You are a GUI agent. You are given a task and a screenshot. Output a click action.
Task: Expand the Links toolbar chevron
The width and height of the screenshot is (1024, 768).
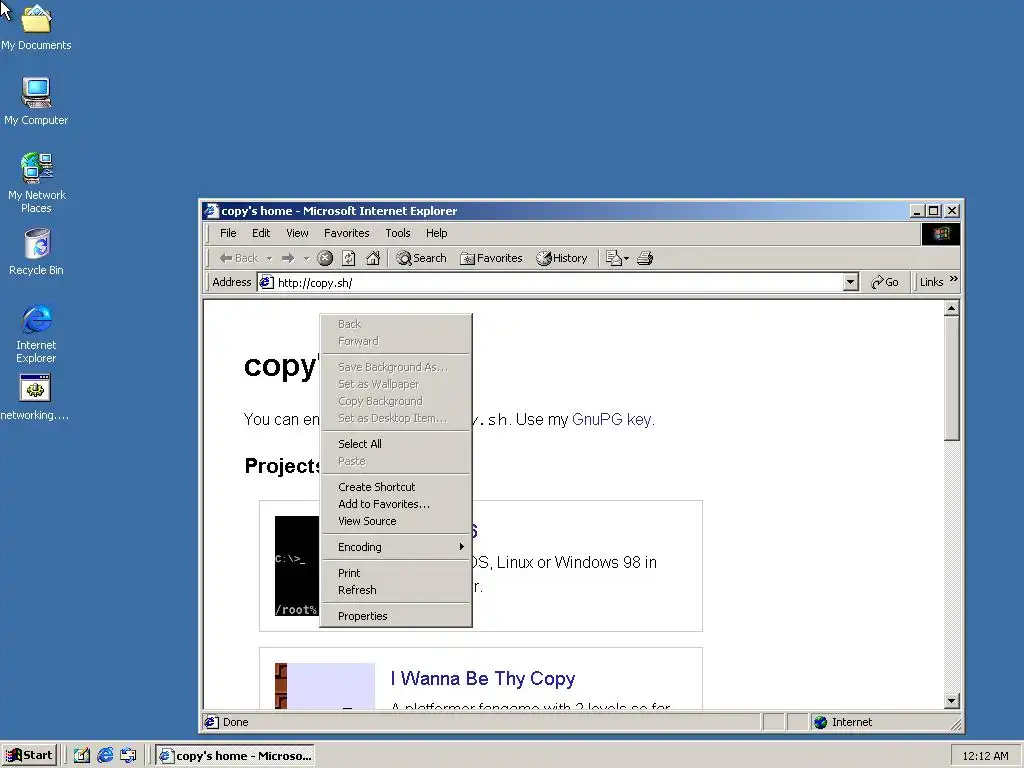[954, 280]
